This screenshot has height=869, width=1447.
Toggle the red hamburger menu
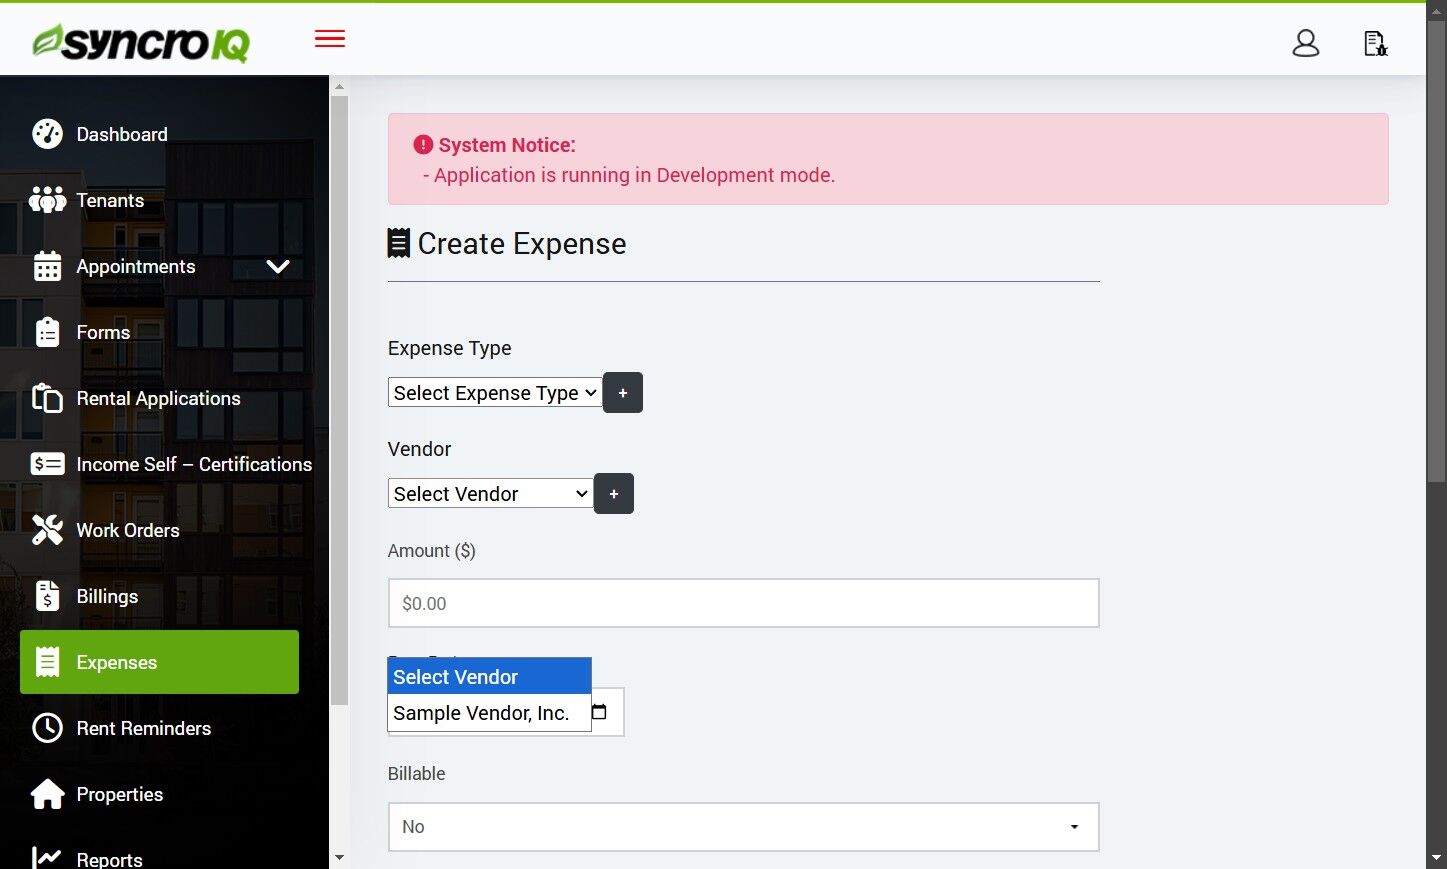click(x=330, y=39)
